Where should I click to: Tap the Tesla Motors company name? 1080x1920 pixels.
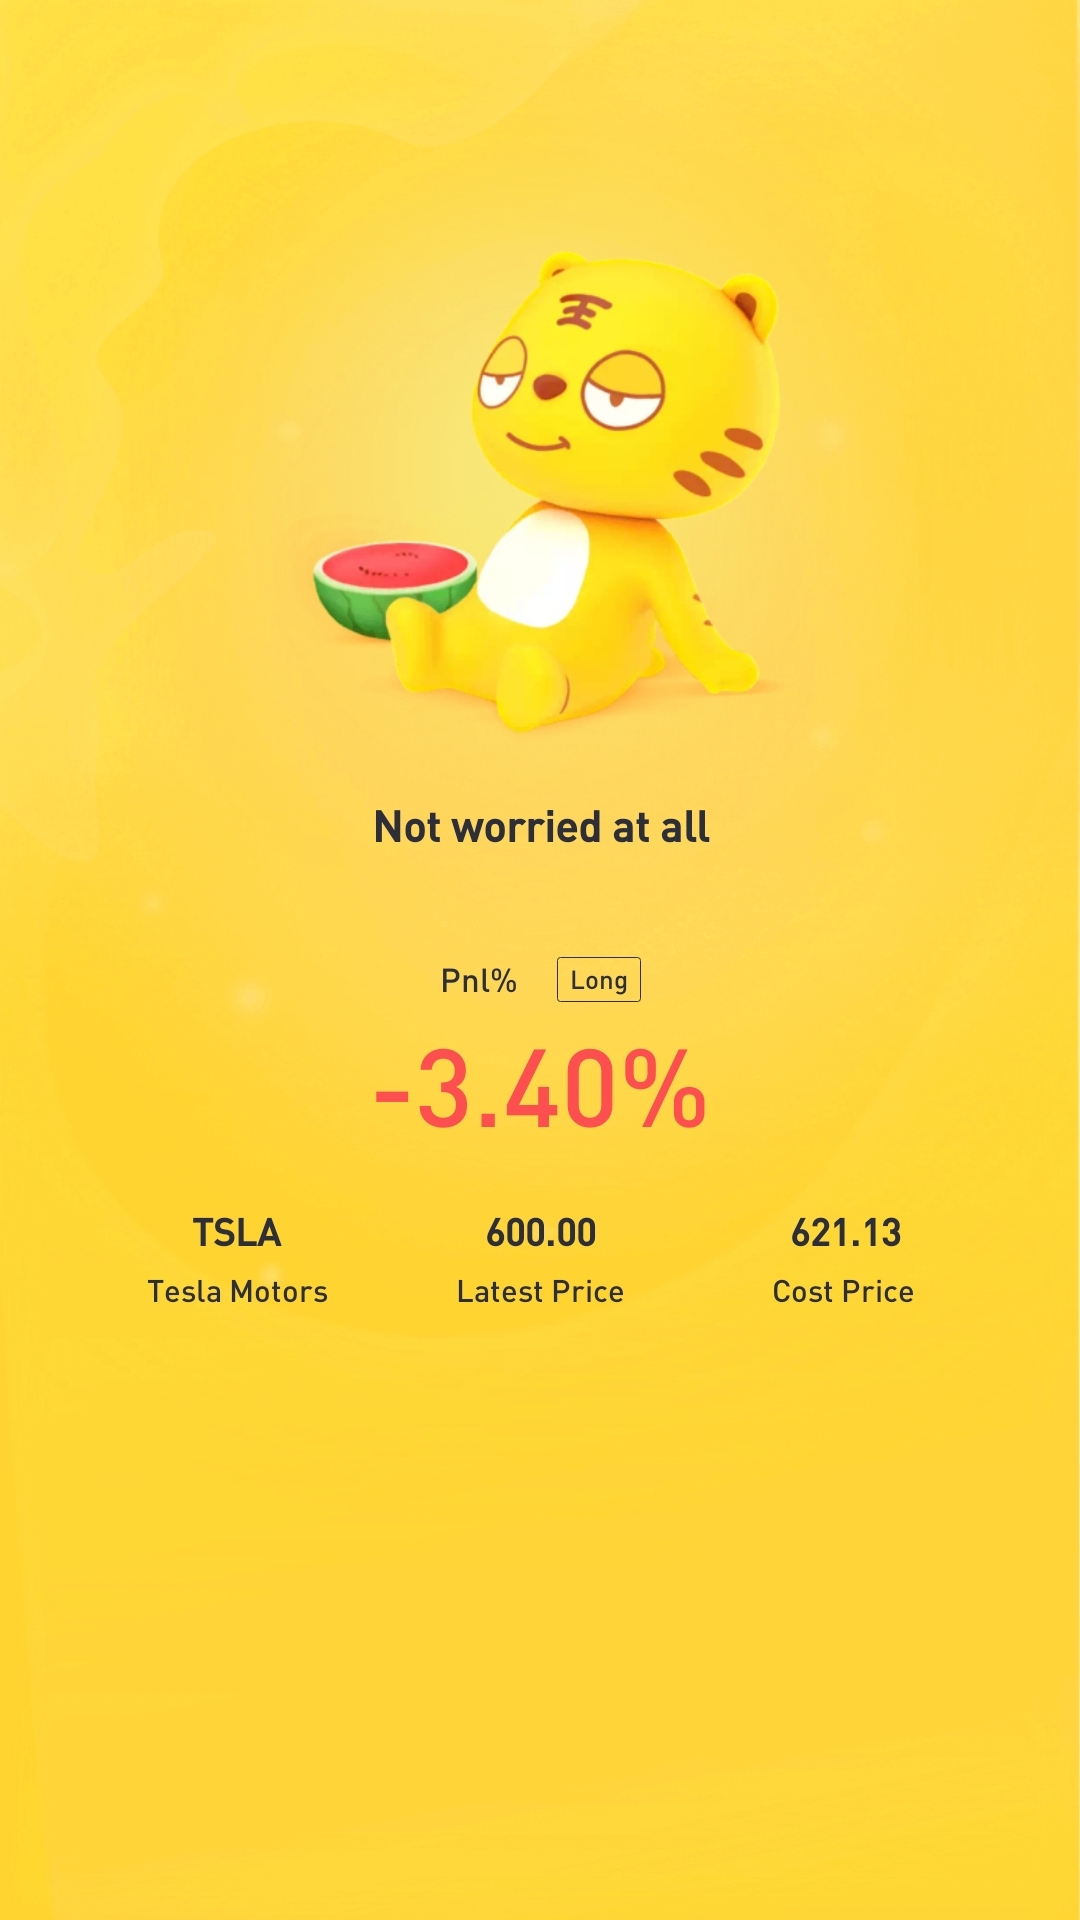pos(237,1292)
